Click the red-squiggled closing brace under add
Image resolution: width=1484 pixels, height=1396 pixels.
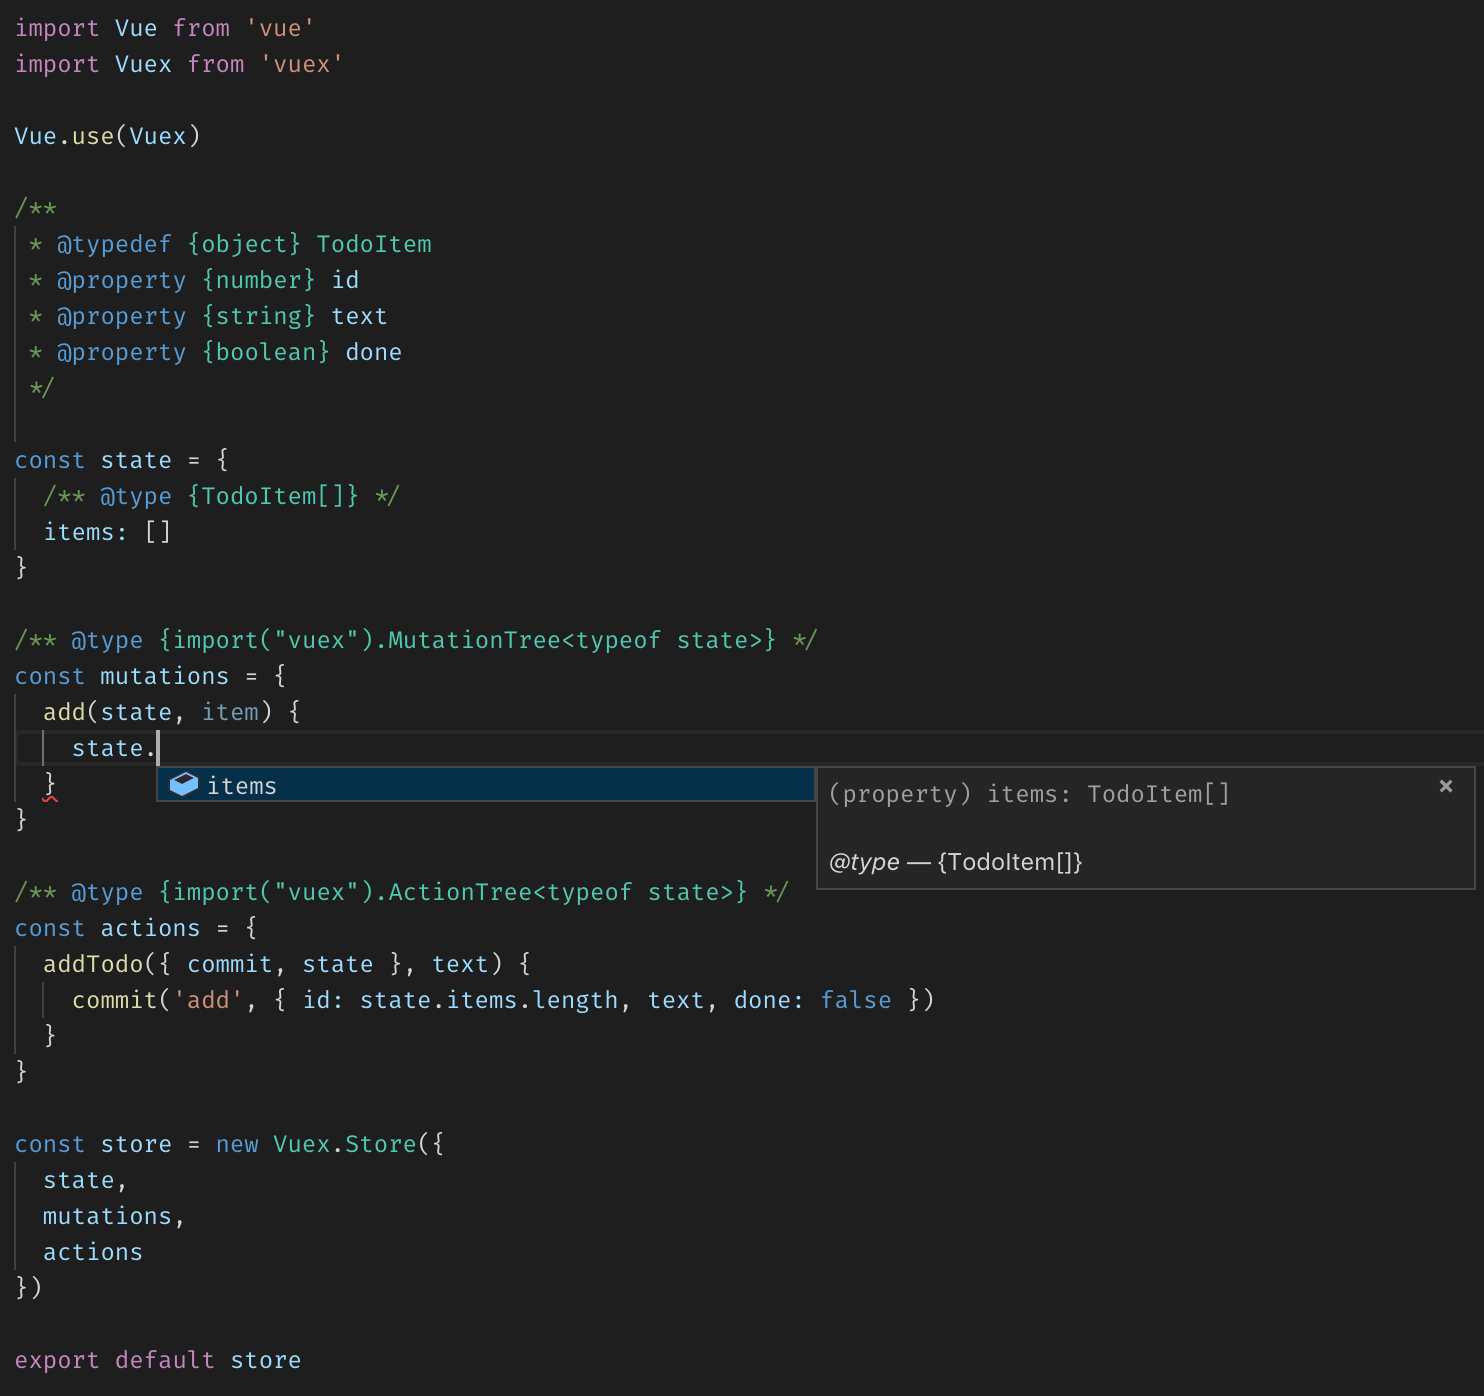pyautogui.click(x=50, y=784)
